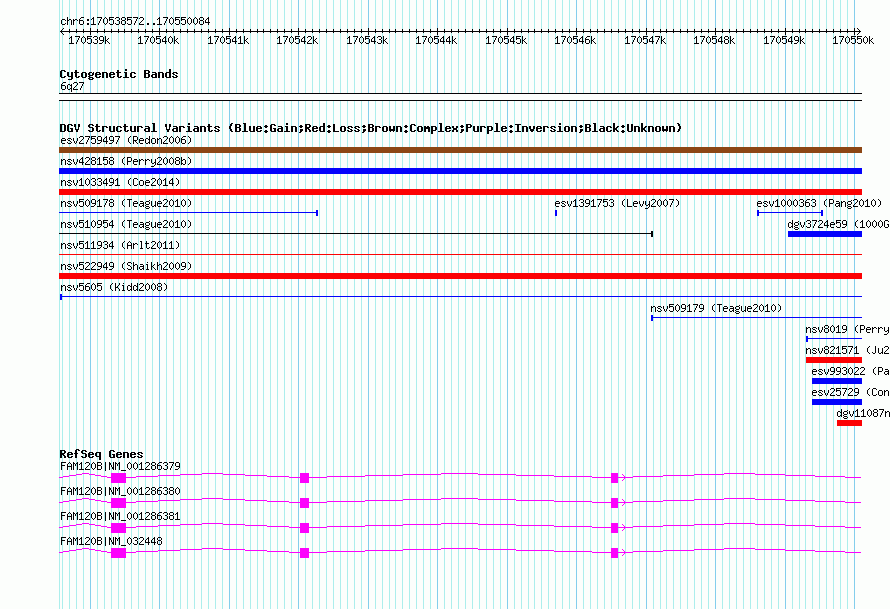The image size is (890, 609).
Task: Select middle exon of NM_001286380 transcript
Action: (305, 503)
